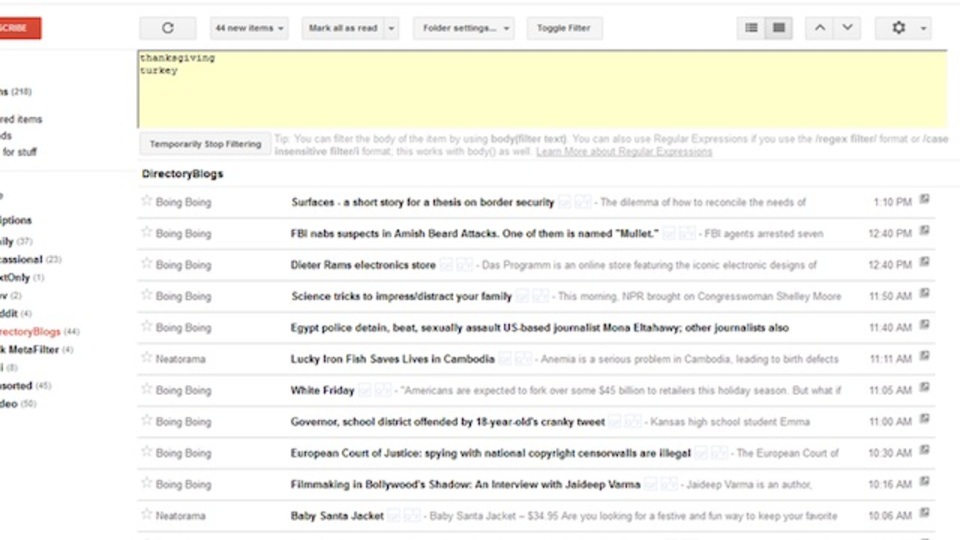Image resolution: width=960 pixels, height=540 pixels.
Task: Open original link for Dieter Rams item
Action: pyautogui.click(x=924, y=262)
